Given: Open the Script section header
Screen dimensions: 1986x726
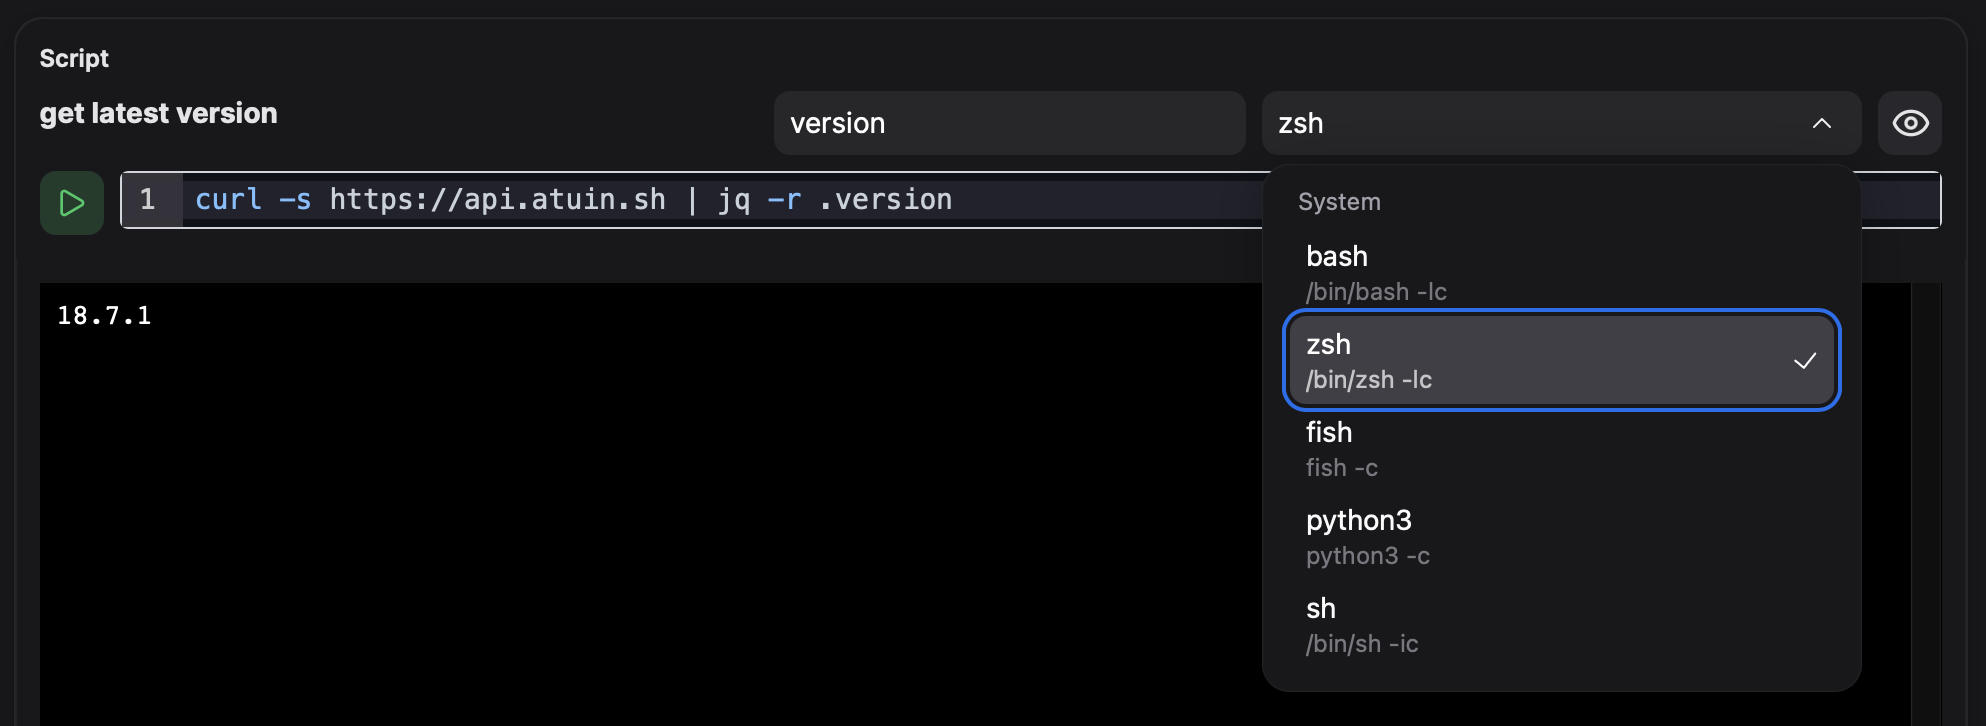Looking at the screenshot, I should point(73,57).
